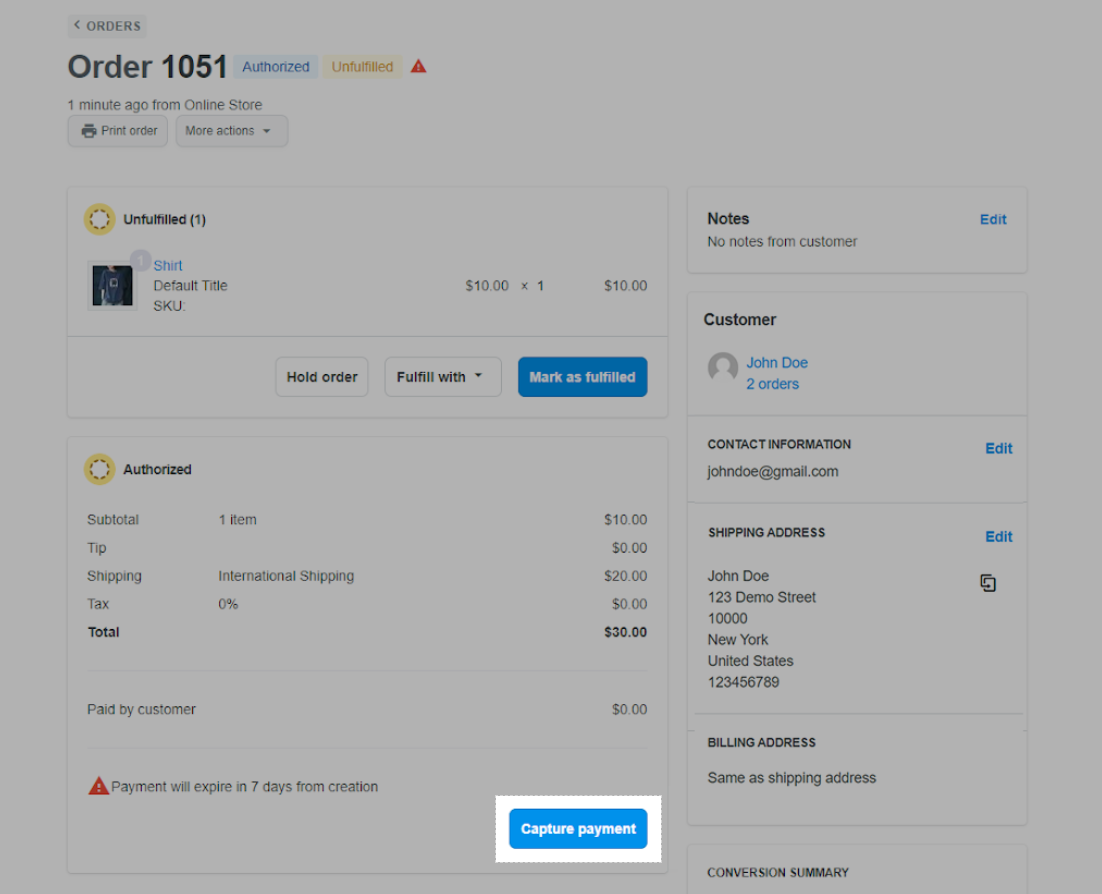Click the Capture payment button
1102x894 pixels.
pos(578,829)
